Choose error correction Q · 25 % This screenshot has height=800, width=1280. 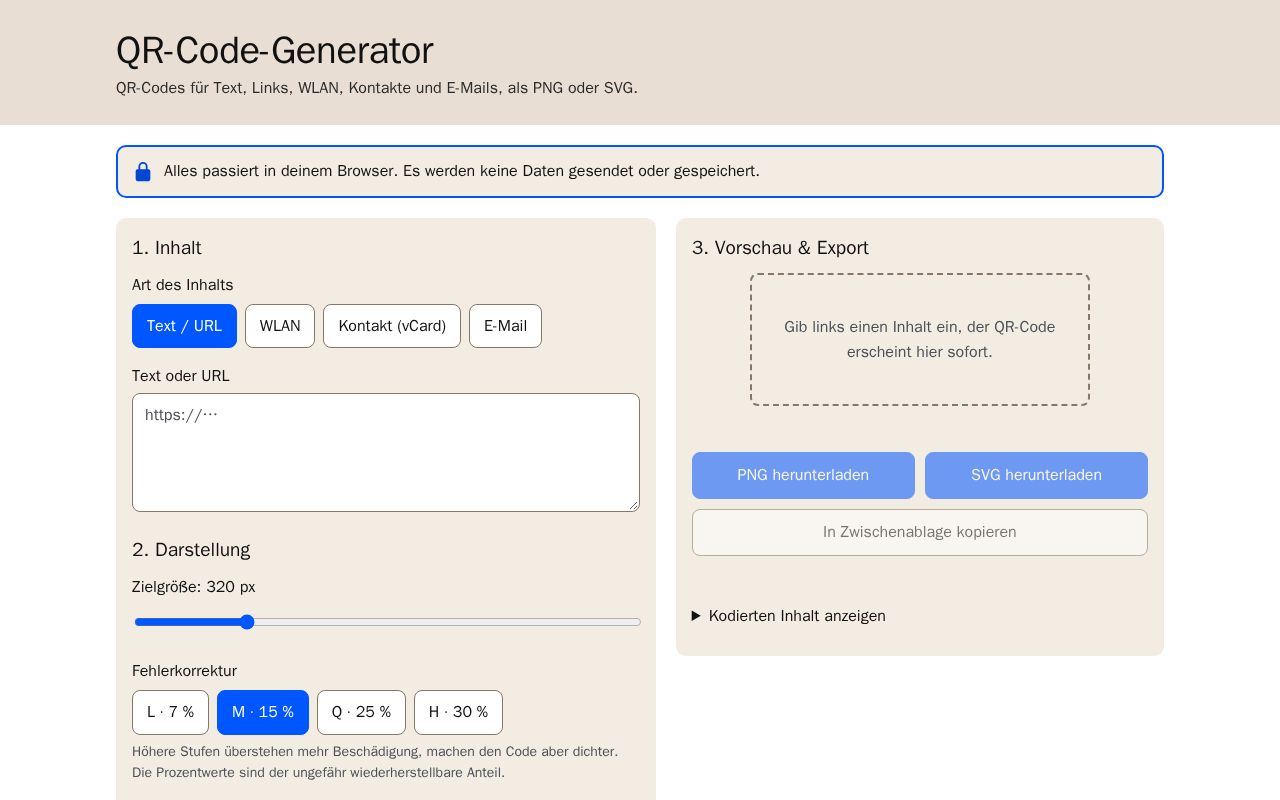(x=361, y=712)
